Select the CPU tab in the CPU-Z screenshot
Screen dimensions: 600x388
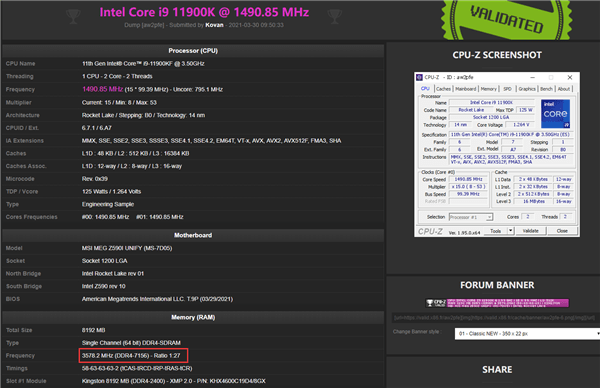tap(425, 89)
